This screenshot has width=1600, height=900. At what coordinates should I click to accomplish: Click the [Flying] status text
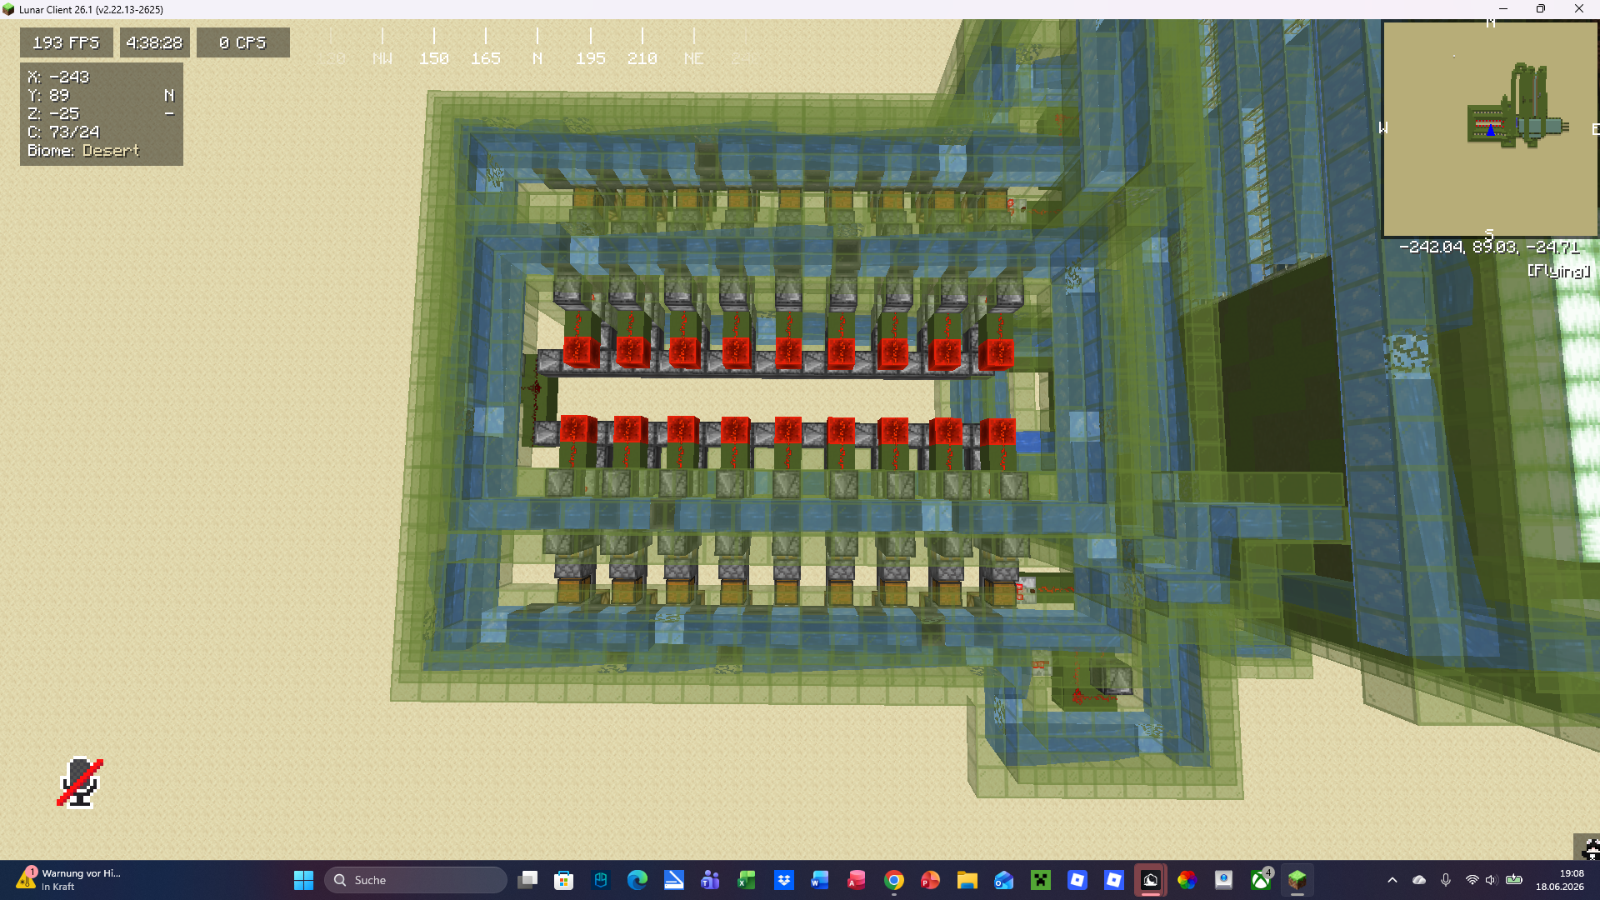click(x=1558, y=271)
